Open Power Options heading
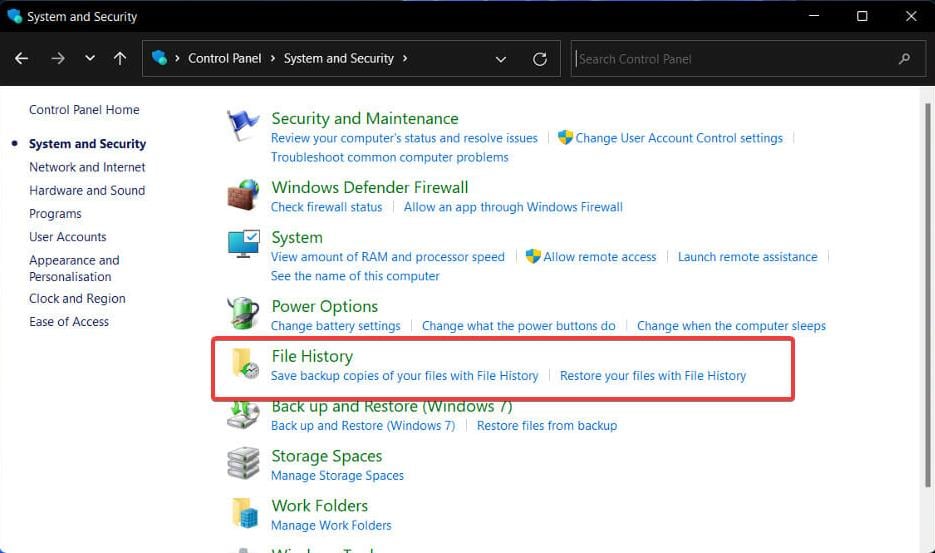The image size is (935, 553). point(325,306)
